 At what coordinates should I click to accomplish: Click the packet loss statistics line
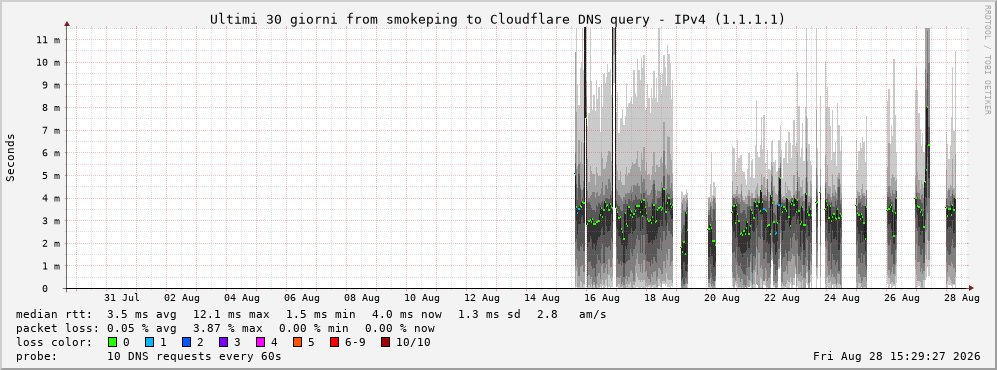[x=225, y=328]
